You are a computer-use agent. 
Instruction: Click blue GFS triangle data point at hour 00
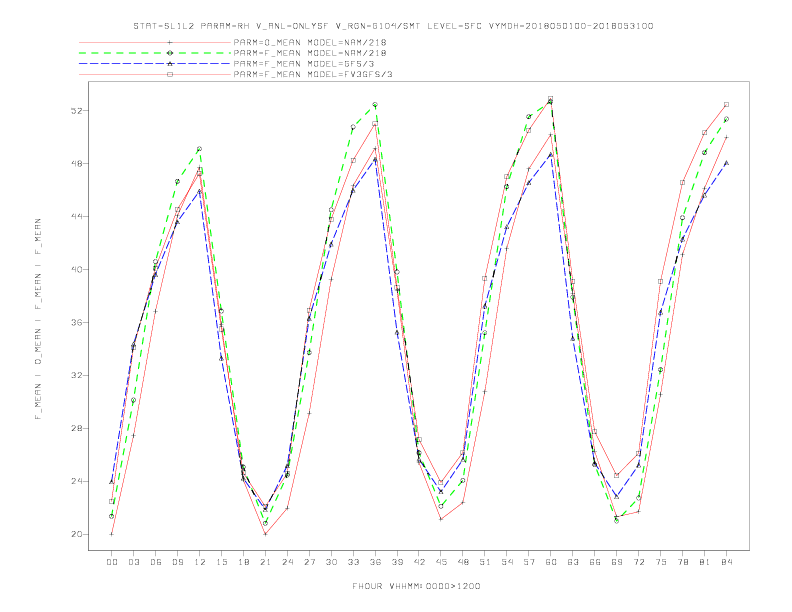[x=112, y=482]
